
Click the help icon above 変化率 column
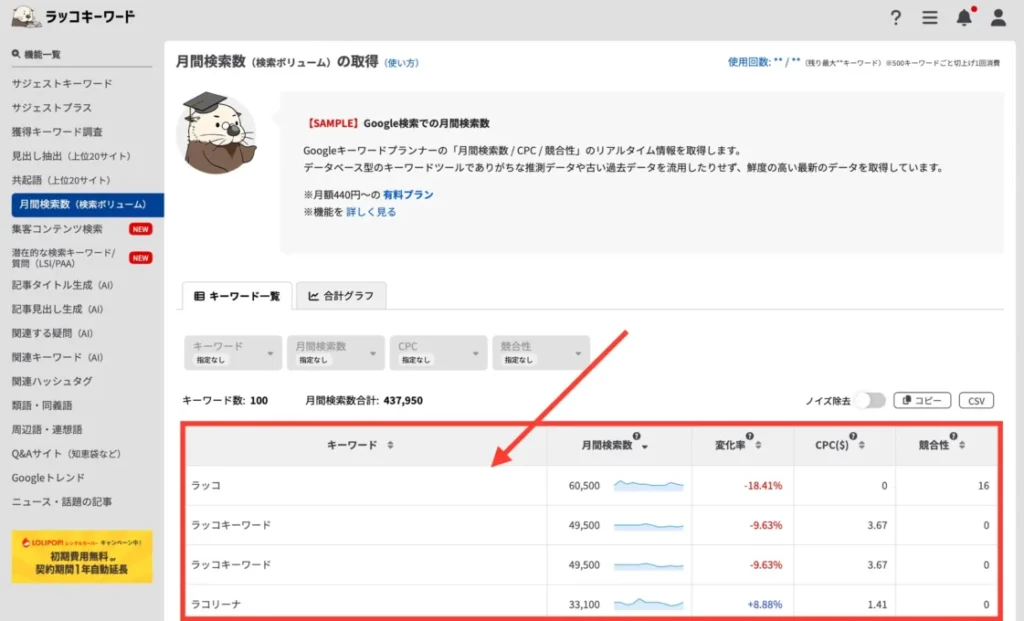point(749,436)
